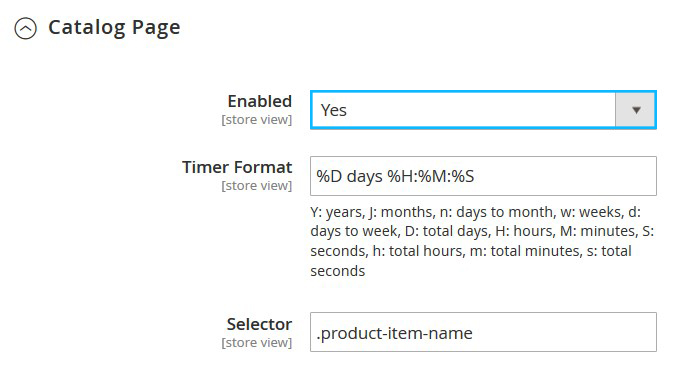The height and width of the screenshot is (371, 682).
Task: Place cursor before %D in Timer Format field
Action: pyautogui.click(x=316, y=177)
